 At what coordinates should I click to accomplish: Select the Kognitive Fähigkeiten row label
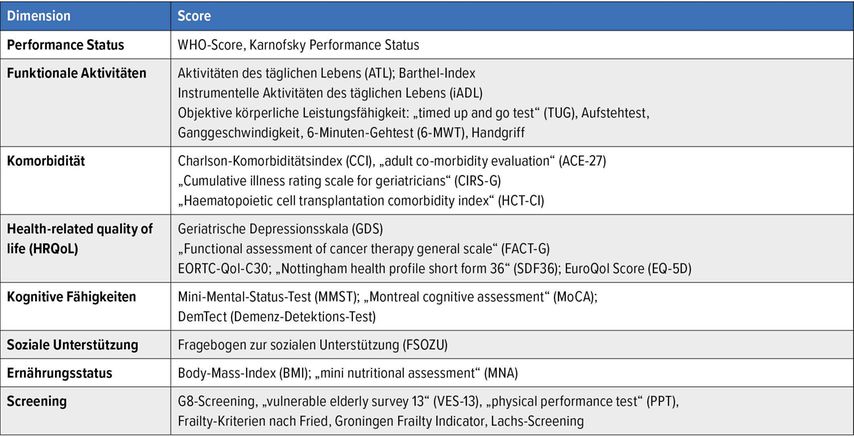pos(71,297)
